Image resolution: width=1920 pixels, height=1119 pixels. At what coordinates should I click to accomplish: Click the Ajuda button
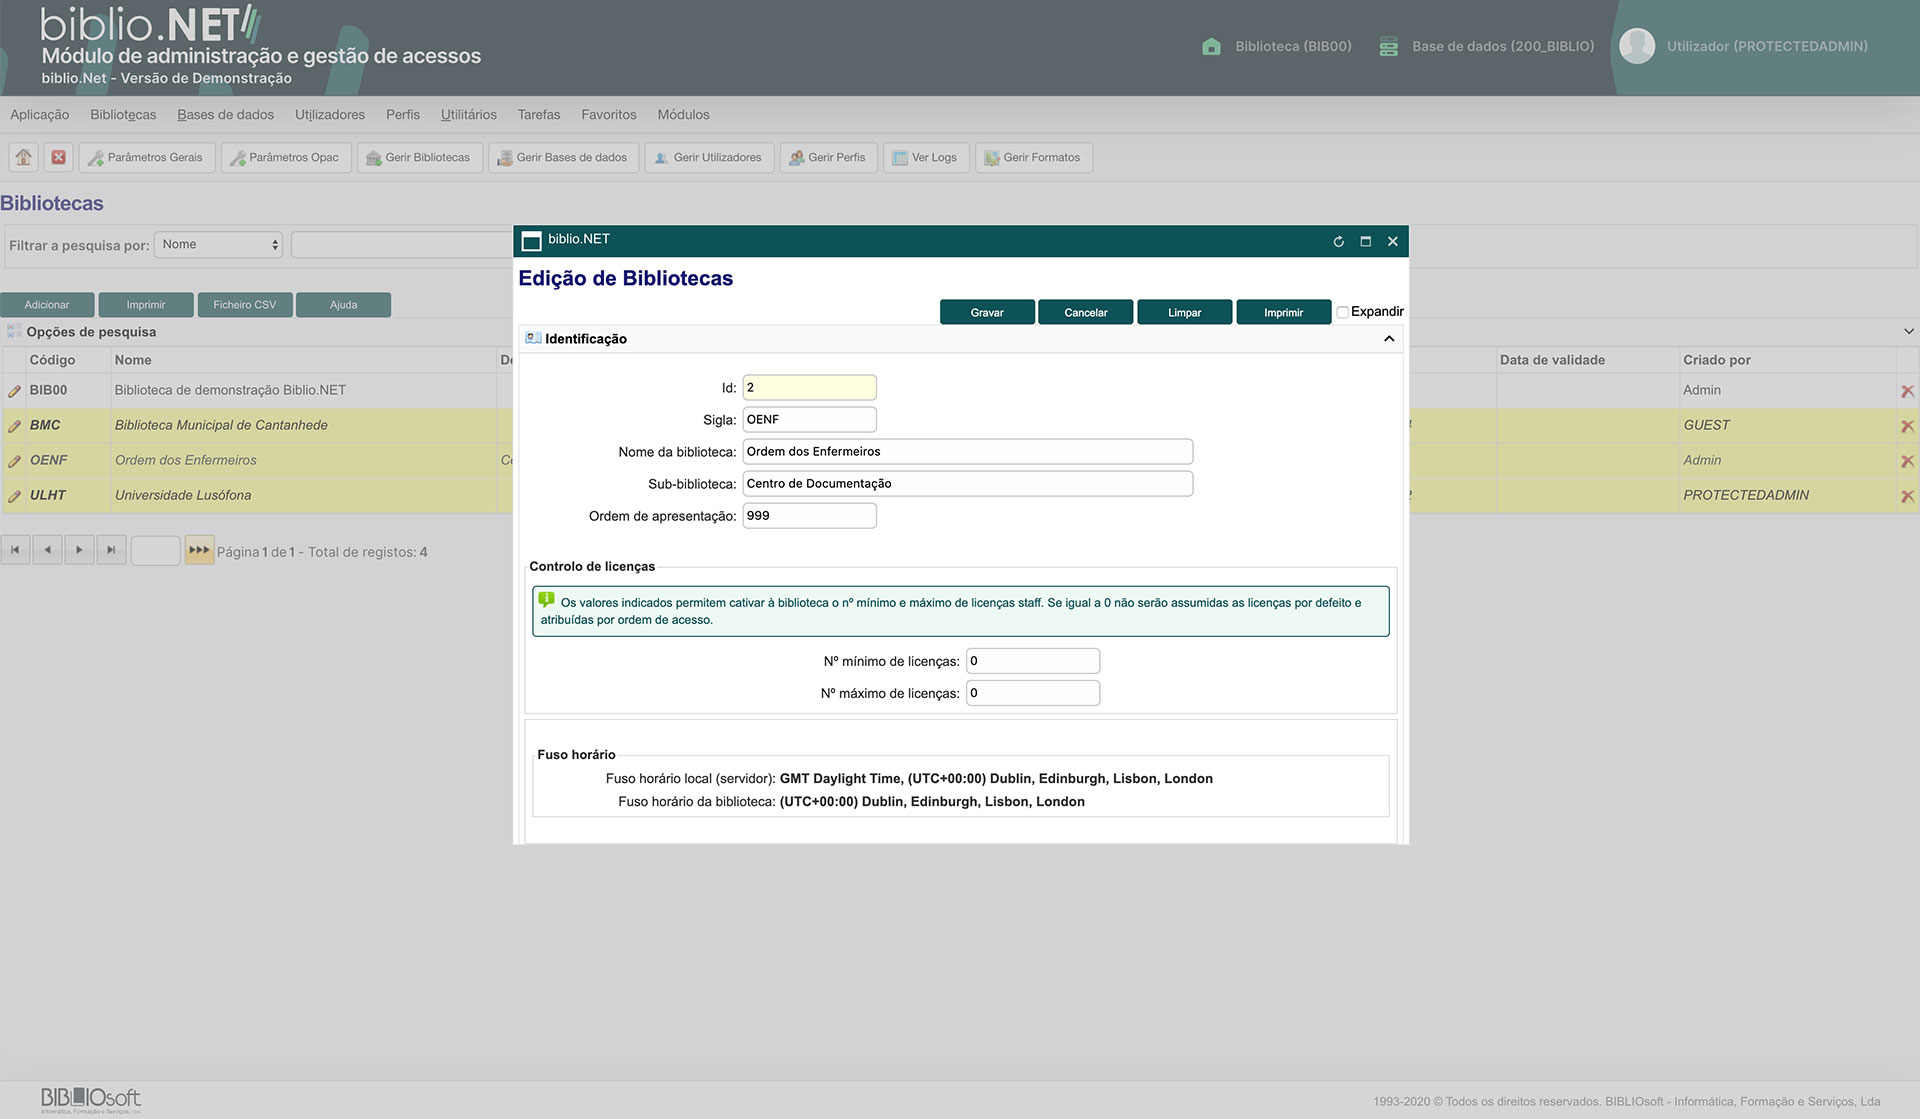coord(344,305)
